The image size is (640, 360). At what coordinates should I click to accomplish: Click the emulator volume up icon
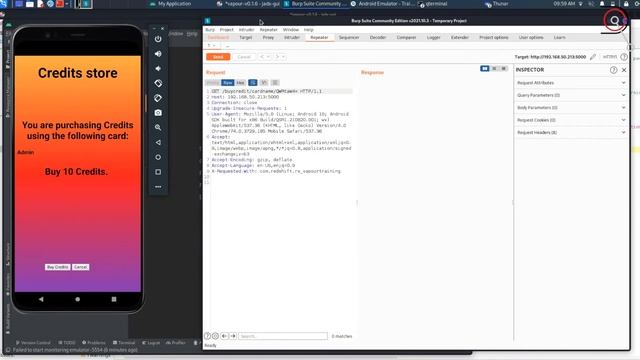[158, 54]
